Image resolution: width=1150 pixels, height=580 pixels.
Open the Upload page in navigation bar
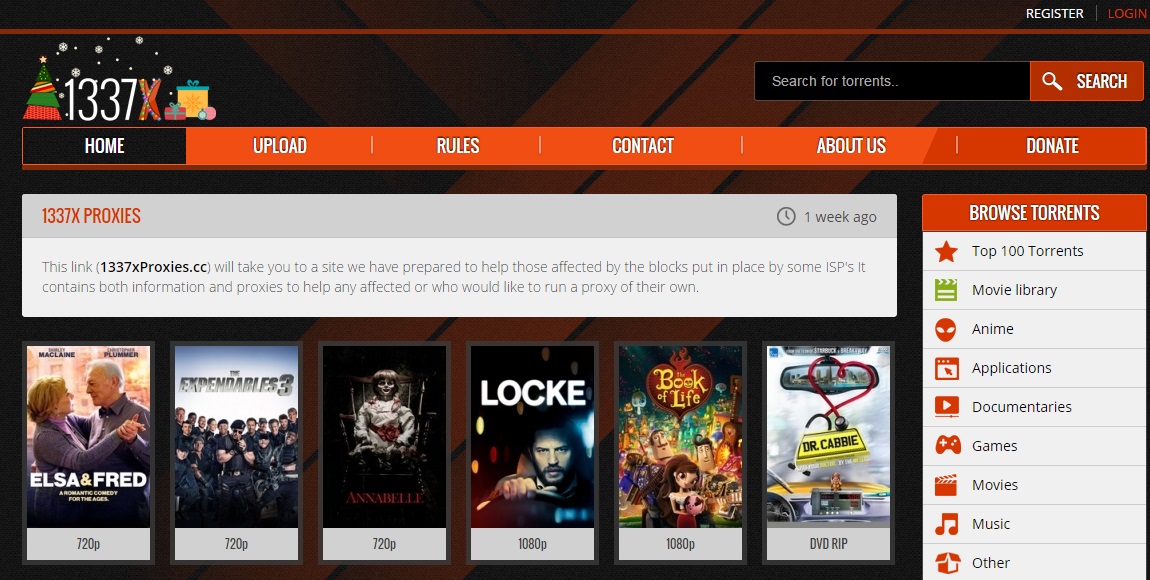[x=279, y=146]
